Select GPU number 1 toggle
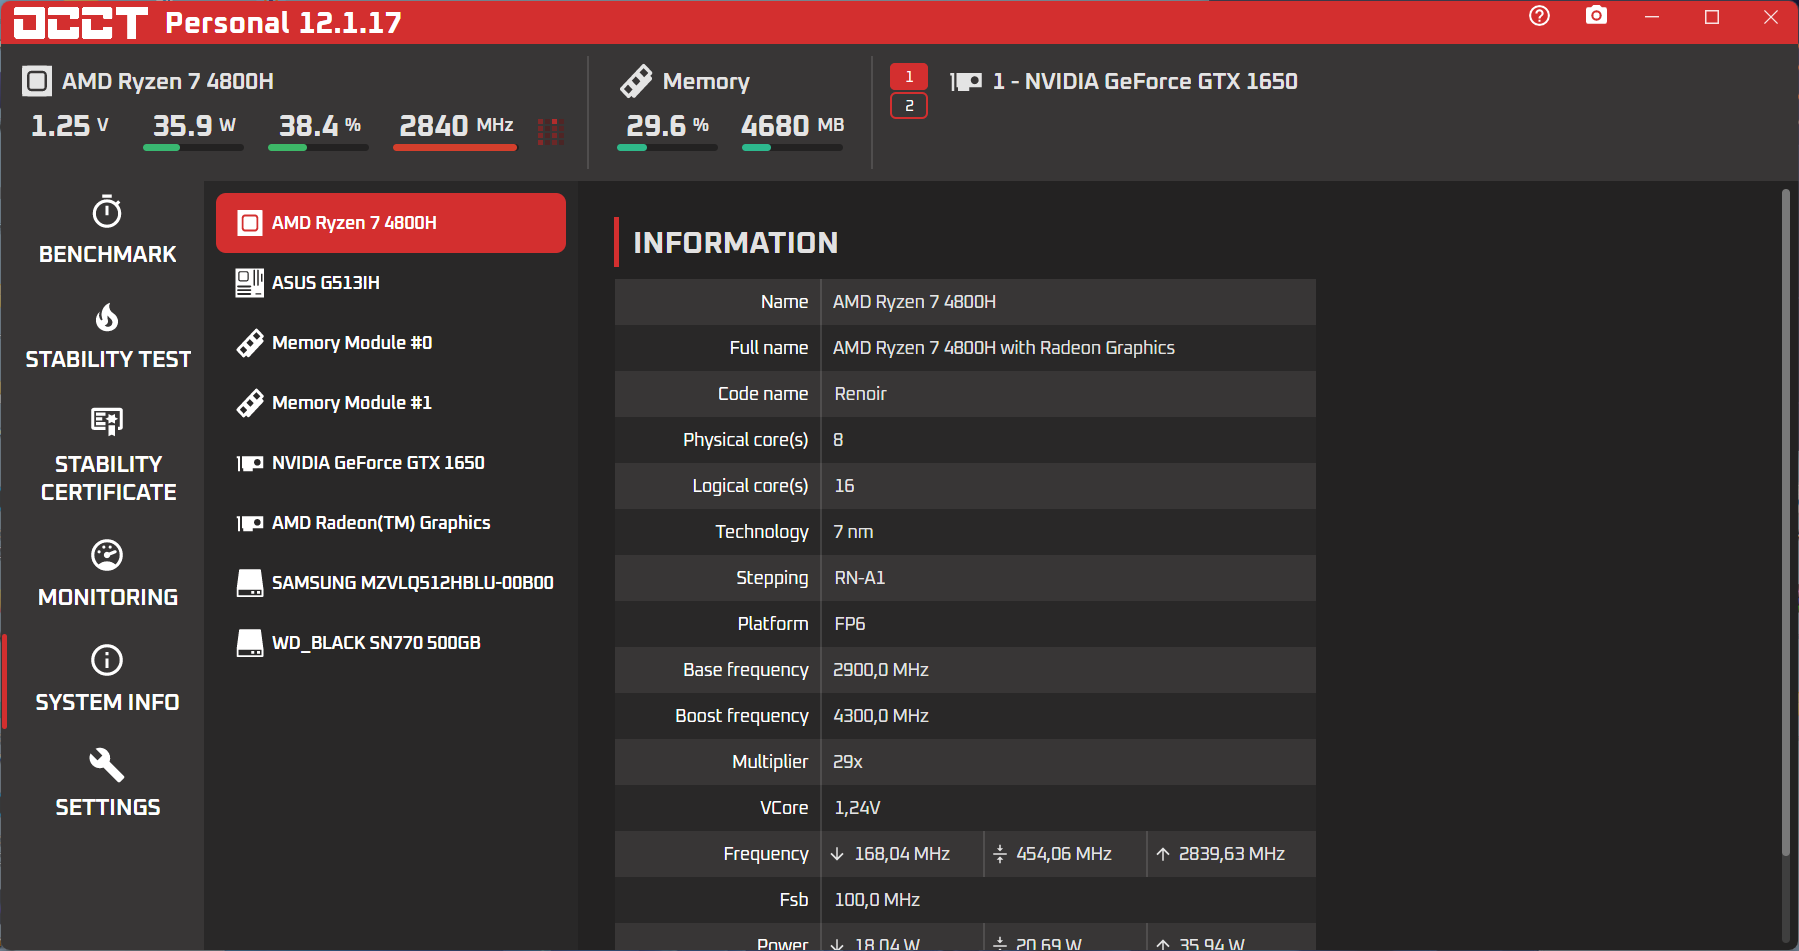Viewport: 1799px width, 951px height. [x=909, y=77]
